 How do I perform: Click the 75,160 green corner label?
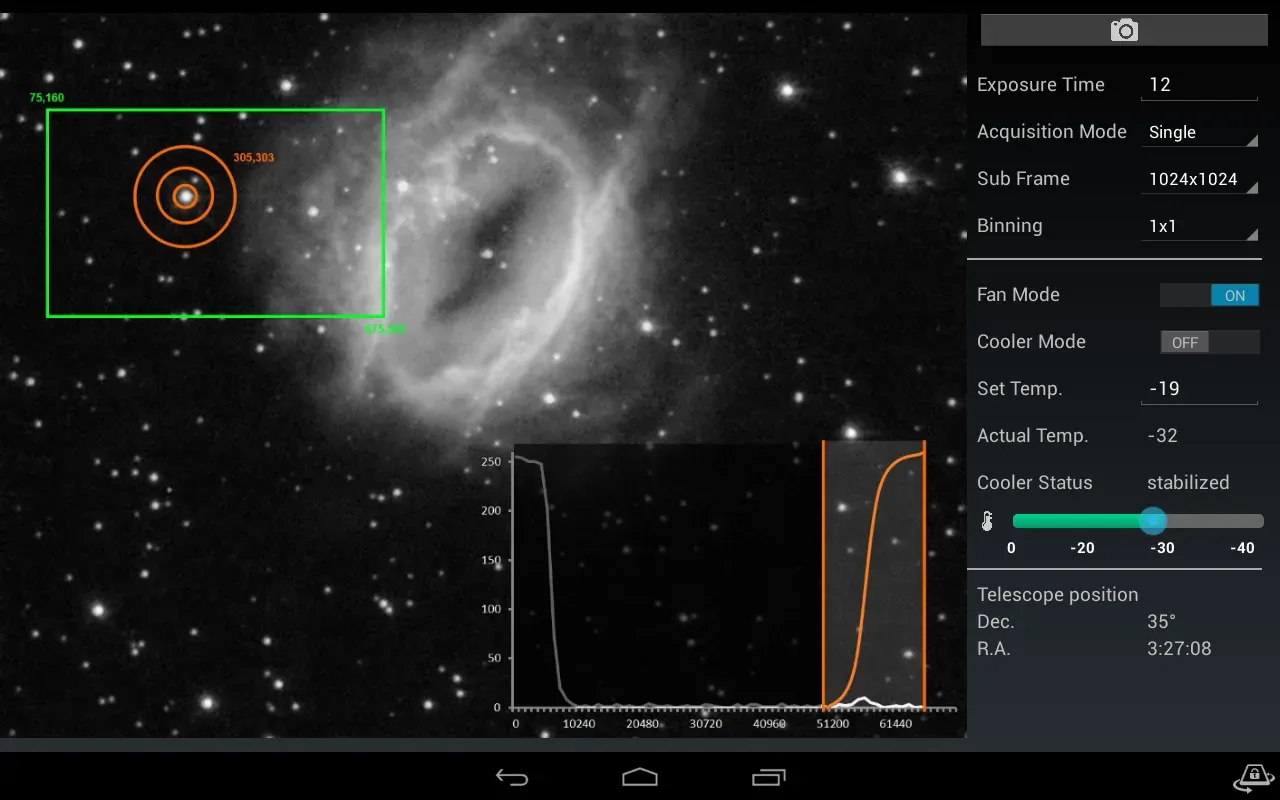pos(47,98)
